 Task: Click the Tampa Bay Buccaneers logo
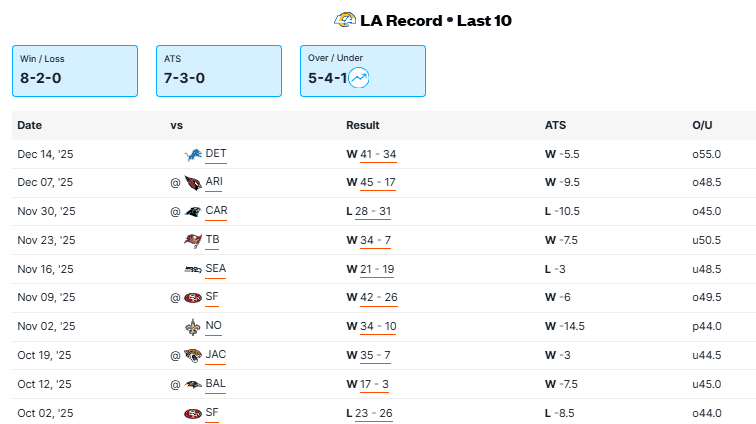[193, 240]
